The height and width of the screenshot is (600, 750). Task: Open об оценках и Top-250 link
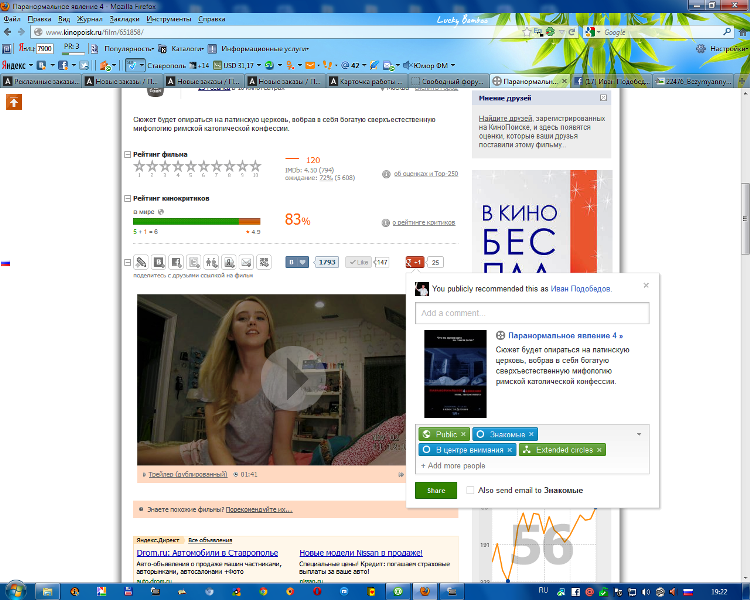426,174
